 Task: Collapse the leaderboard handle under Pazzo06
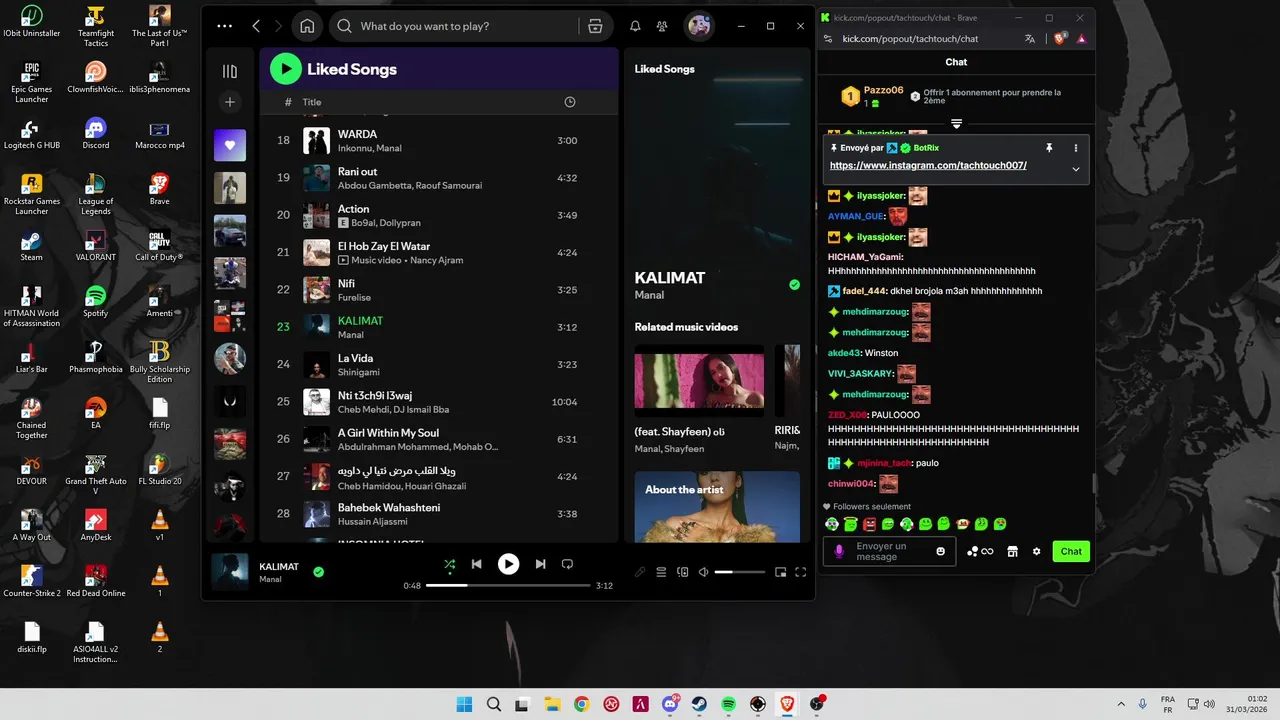[x=956, y=124]
